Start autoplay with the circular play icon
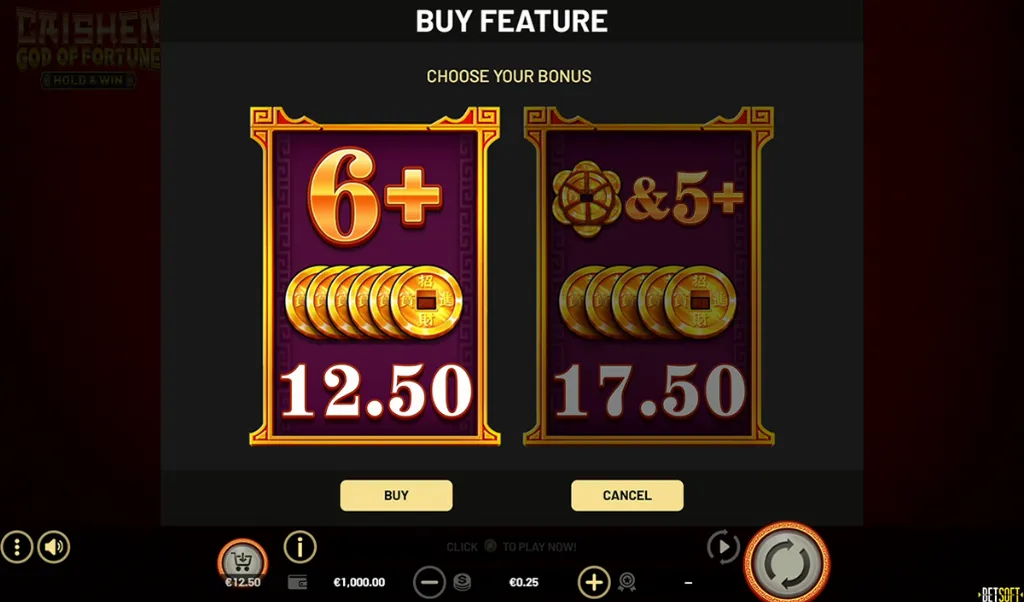The image size is (1024, 602). [724, 547]
